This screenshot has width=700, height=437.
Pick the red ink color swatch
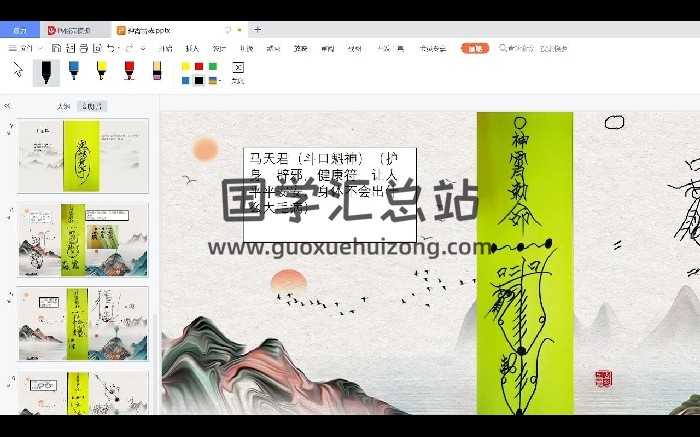pyautogui.click(x=199, y=66)
